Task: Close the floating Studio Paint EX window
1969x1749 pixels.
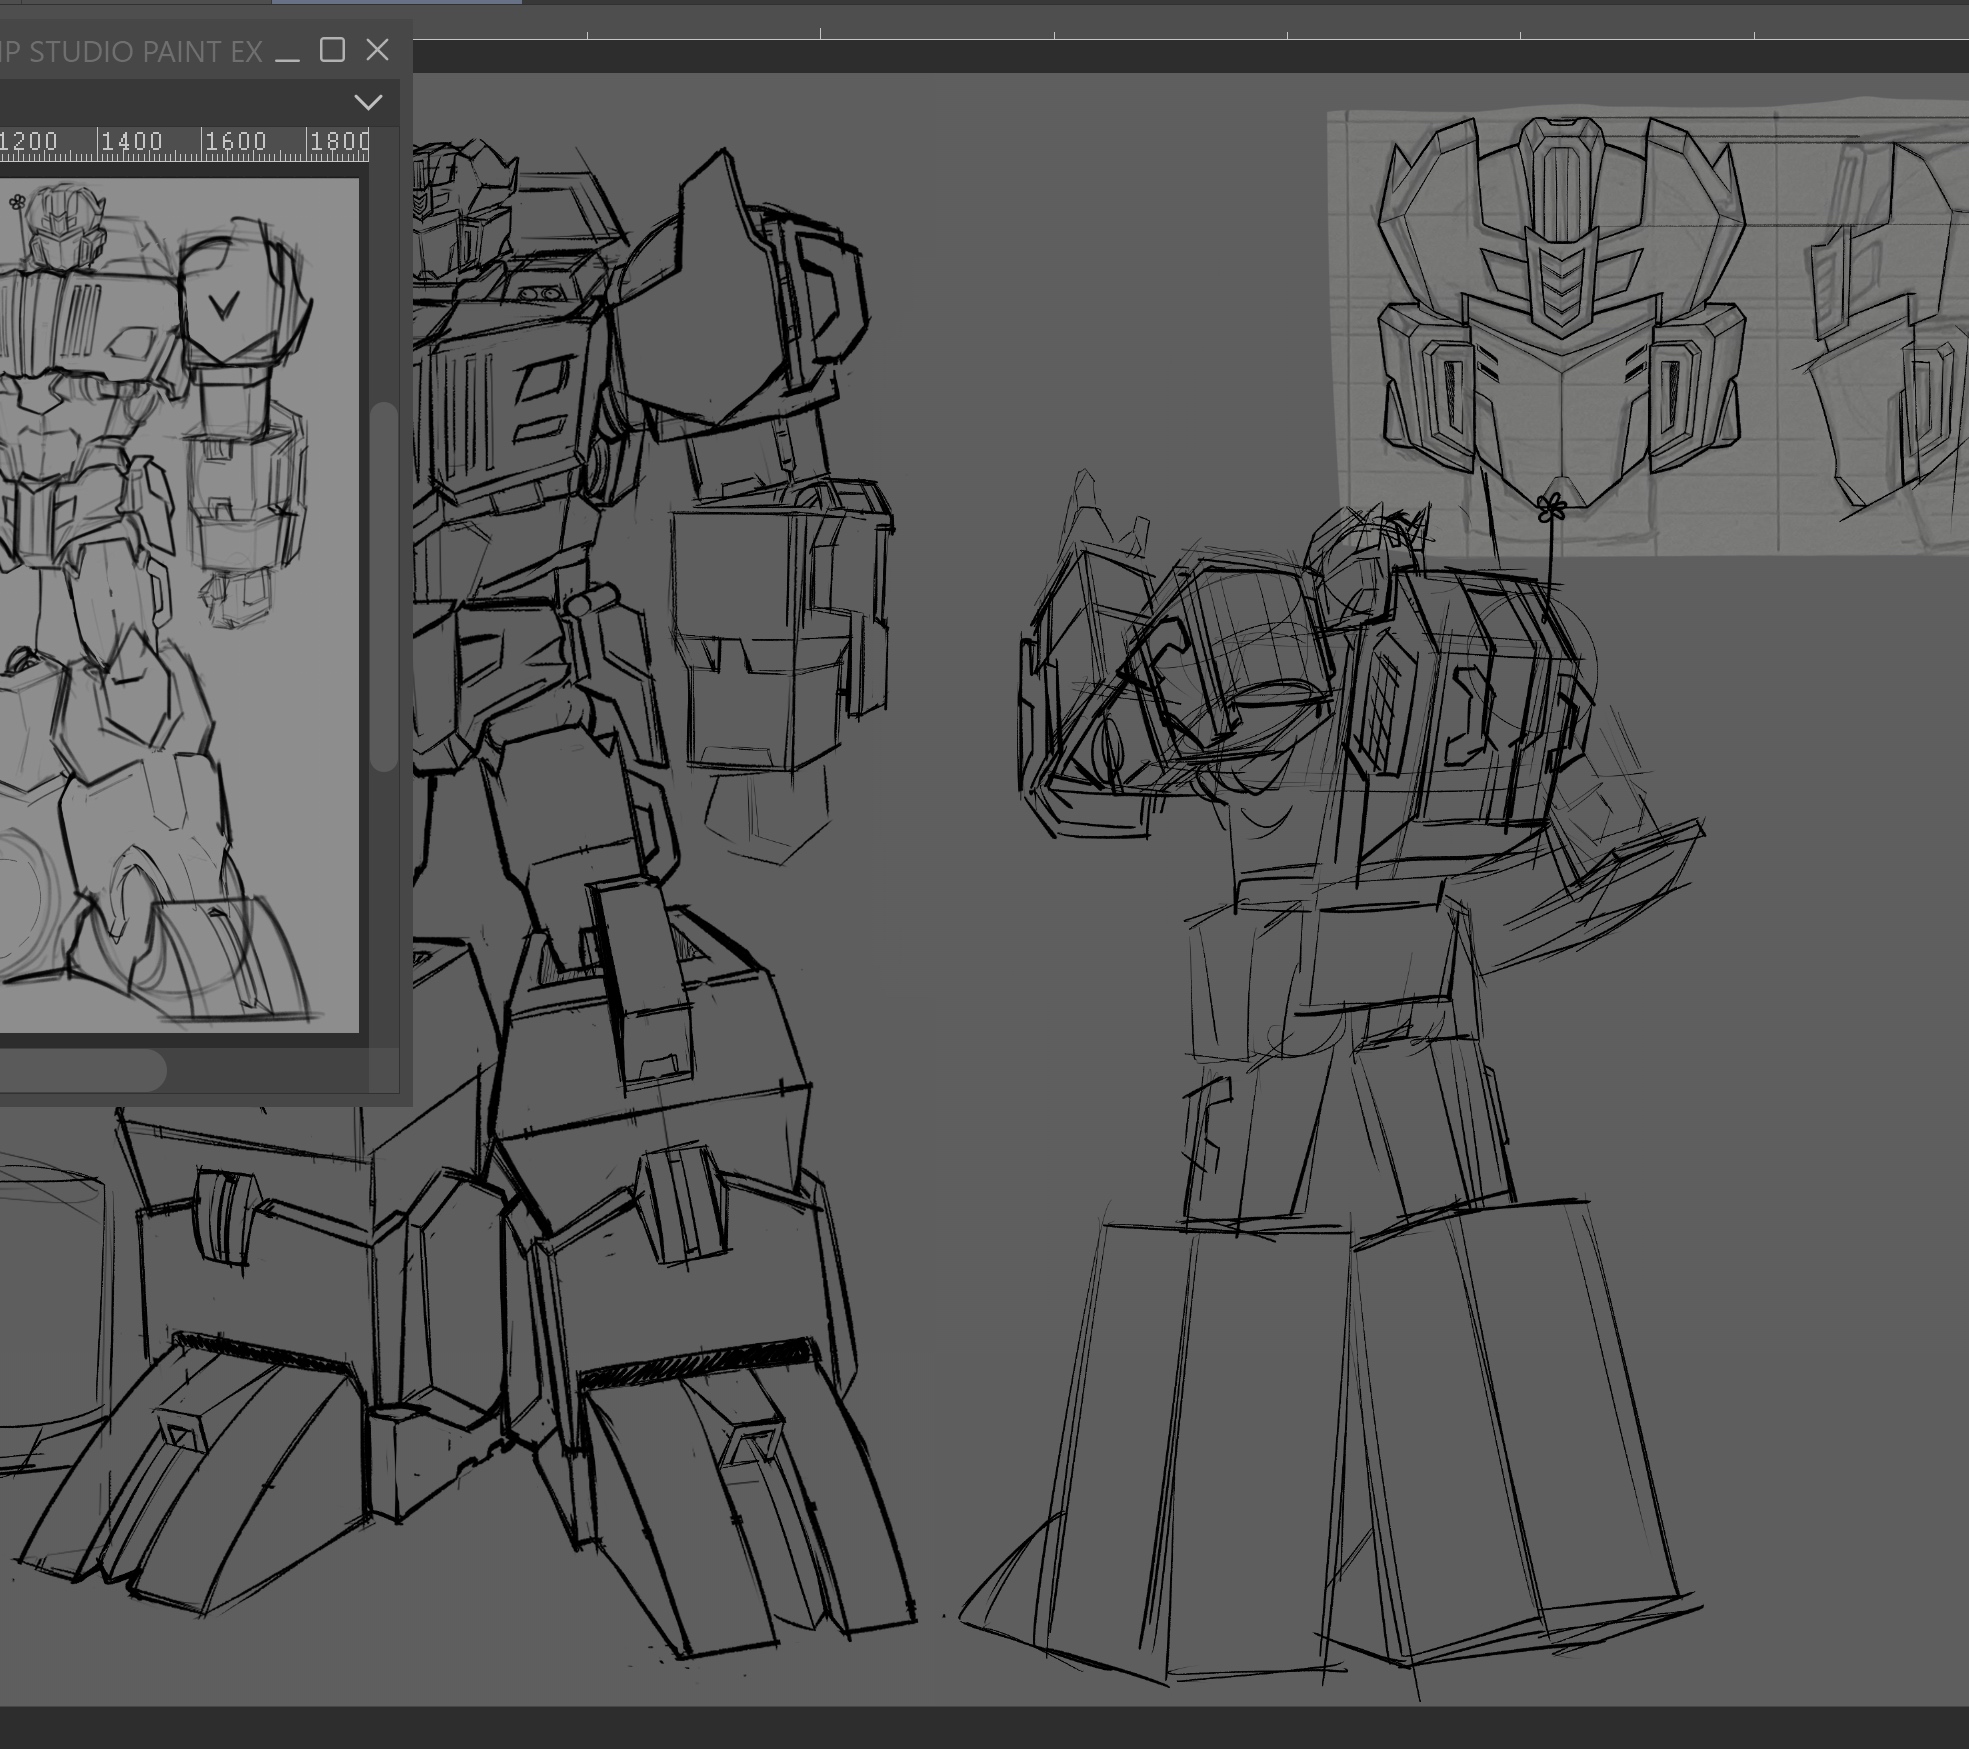Action: click(377, 50)
